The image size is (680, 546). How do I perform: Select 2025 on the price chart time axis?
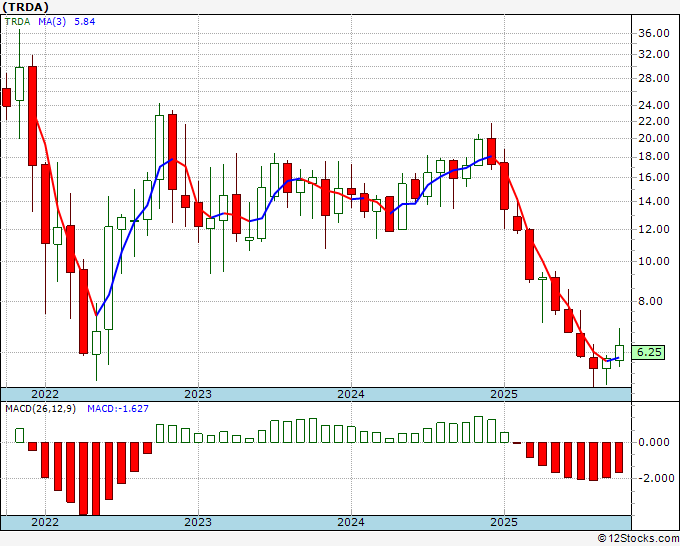(x=504, y=394)
